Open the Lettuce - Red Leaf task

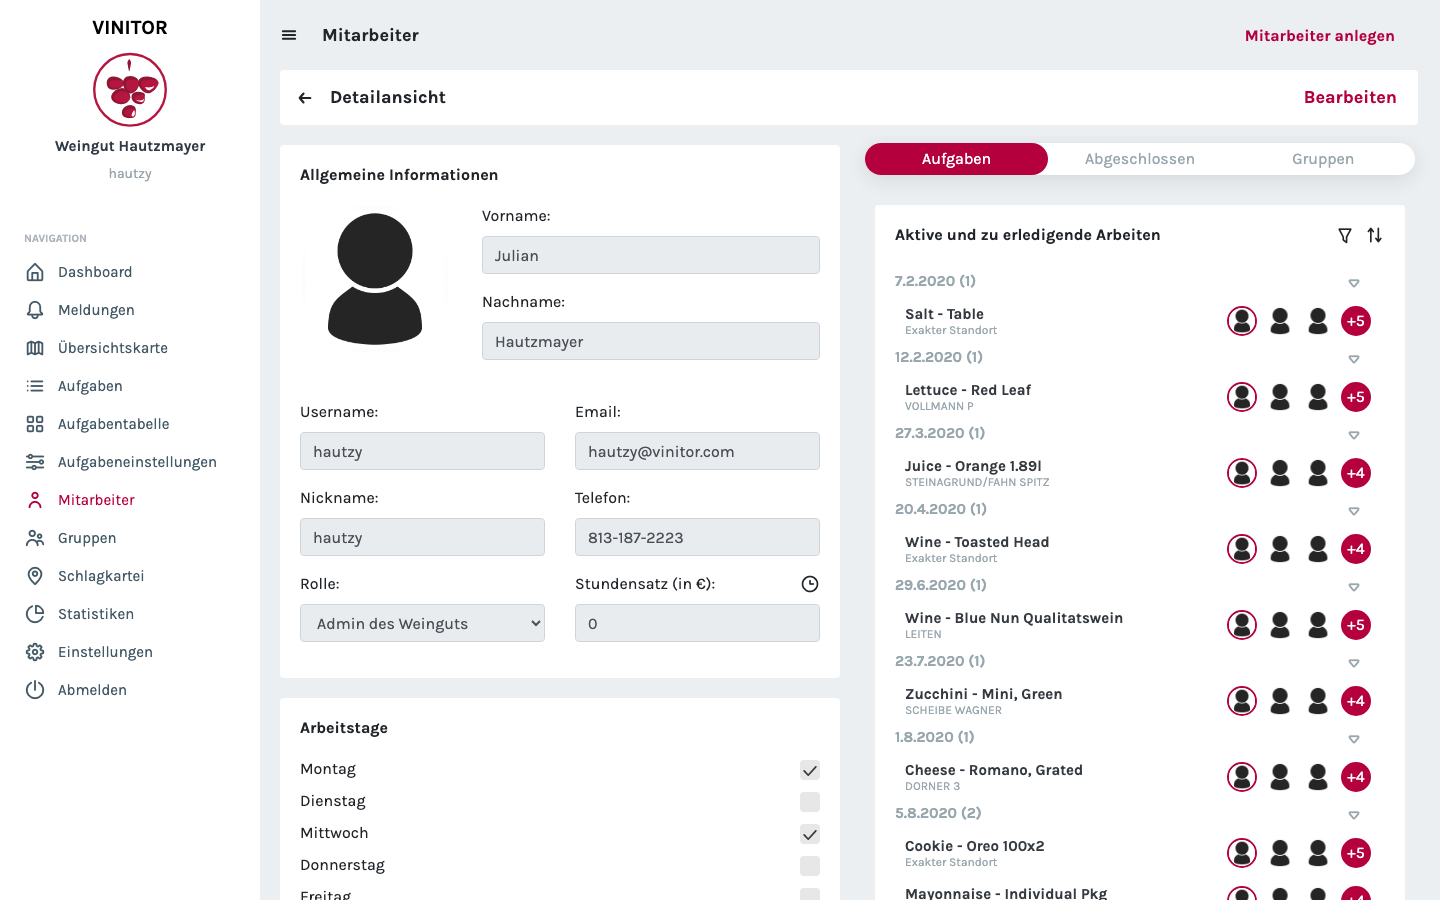point(968,390)
